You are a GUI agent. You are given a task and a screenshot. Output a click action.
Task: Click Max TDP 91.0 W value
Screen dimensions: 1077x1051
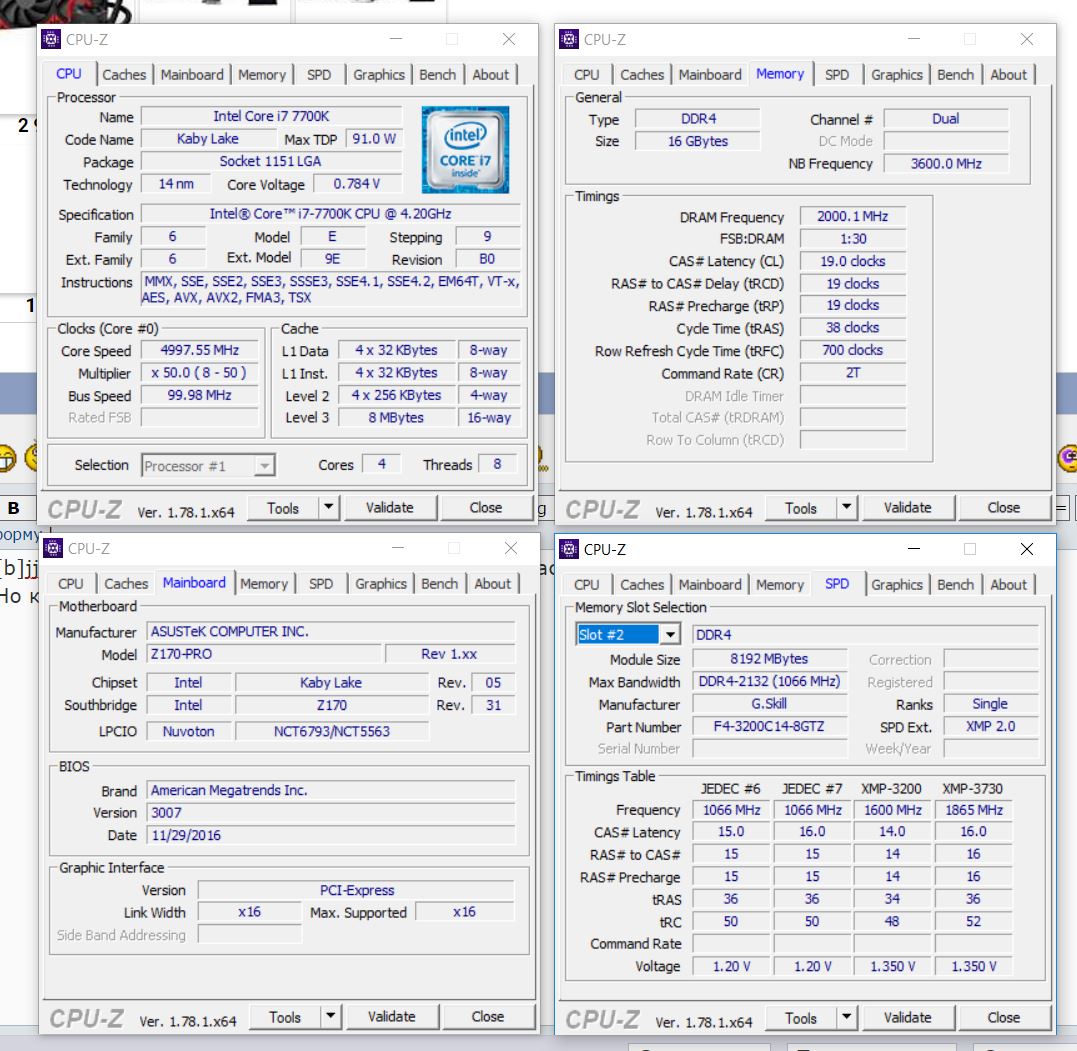point(374,139)
